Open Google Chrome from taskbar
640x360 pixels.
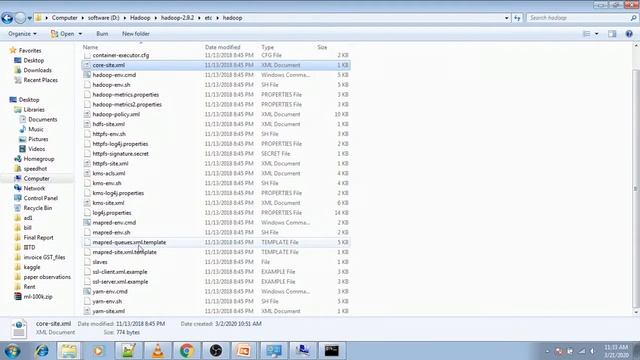187,351
